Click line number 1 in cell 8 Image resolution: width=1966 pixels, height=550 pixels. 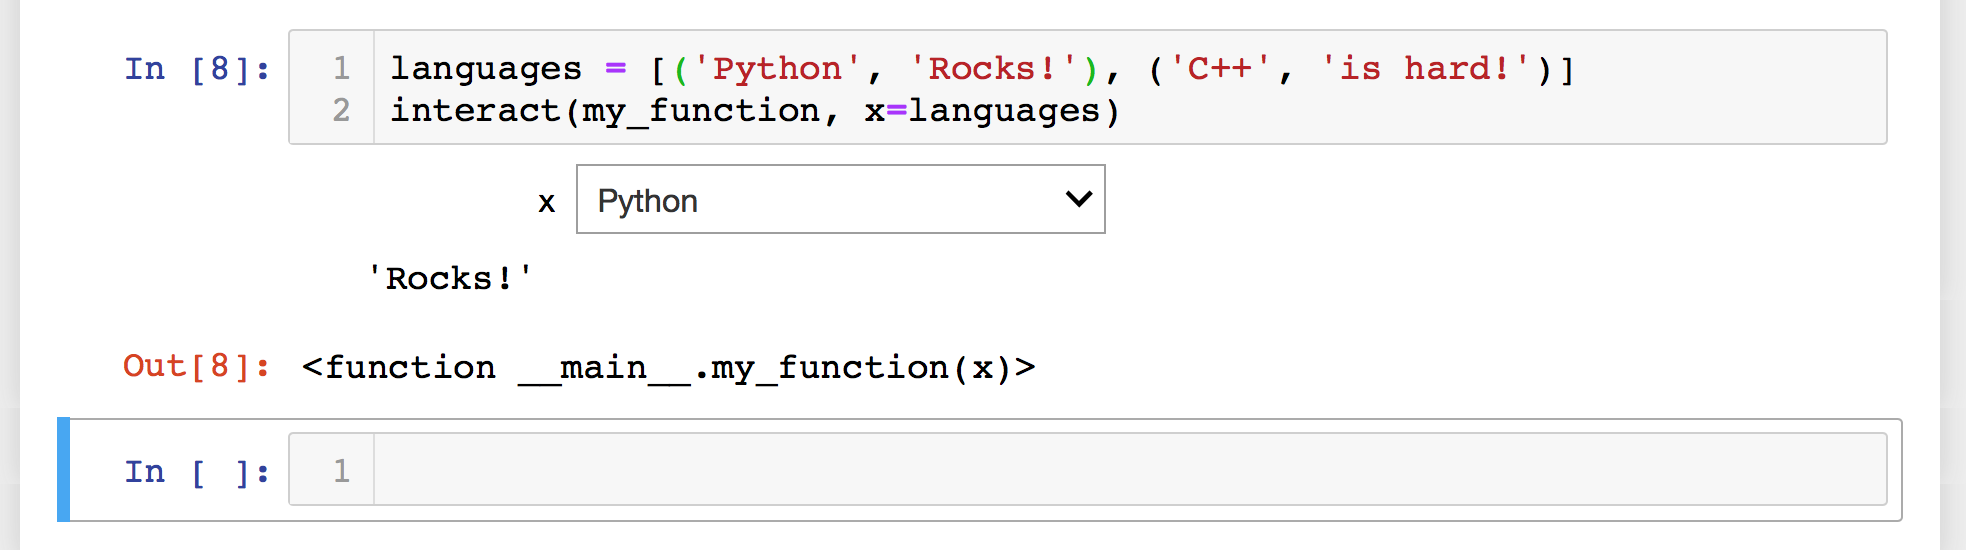coord(341,68)
